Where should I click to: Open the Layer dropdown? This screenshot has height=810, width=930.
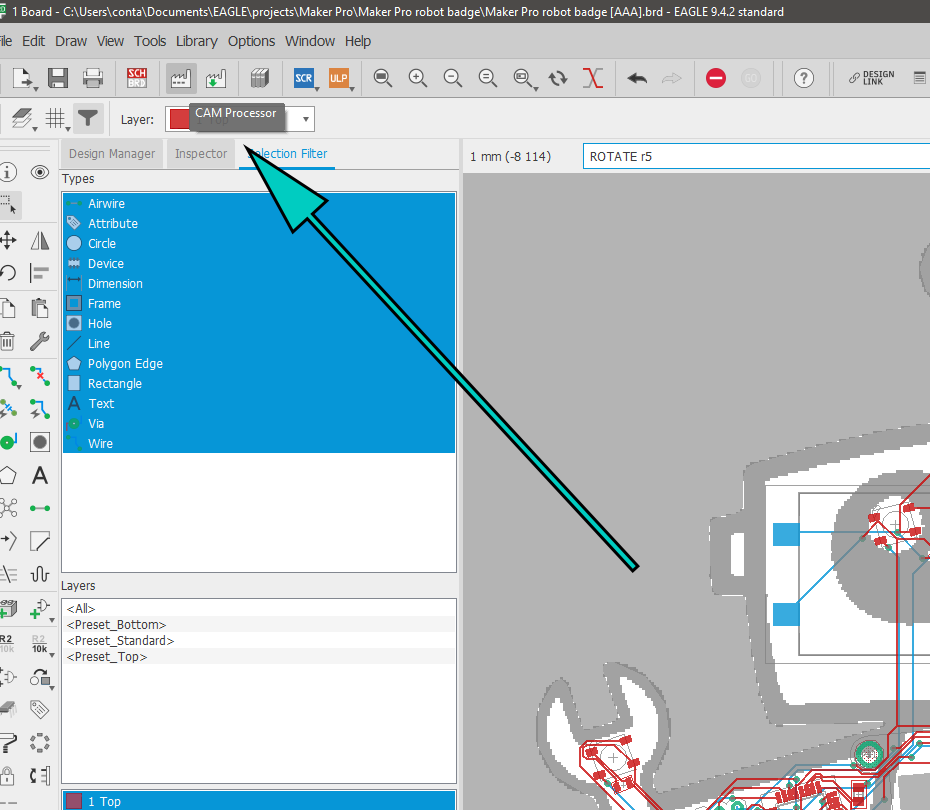306,120
